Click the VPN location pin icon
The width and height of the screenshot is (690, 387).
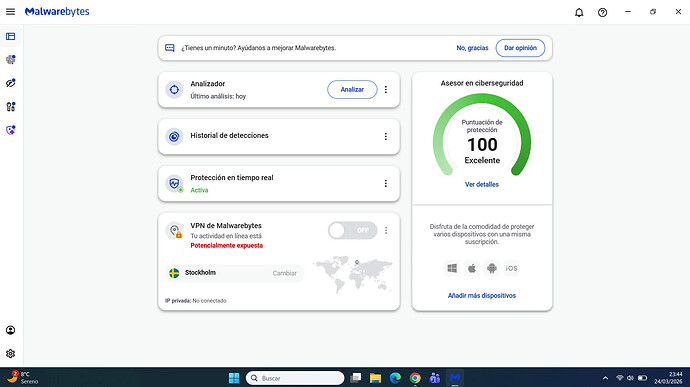pyautogui.click(x=175, y=231)
